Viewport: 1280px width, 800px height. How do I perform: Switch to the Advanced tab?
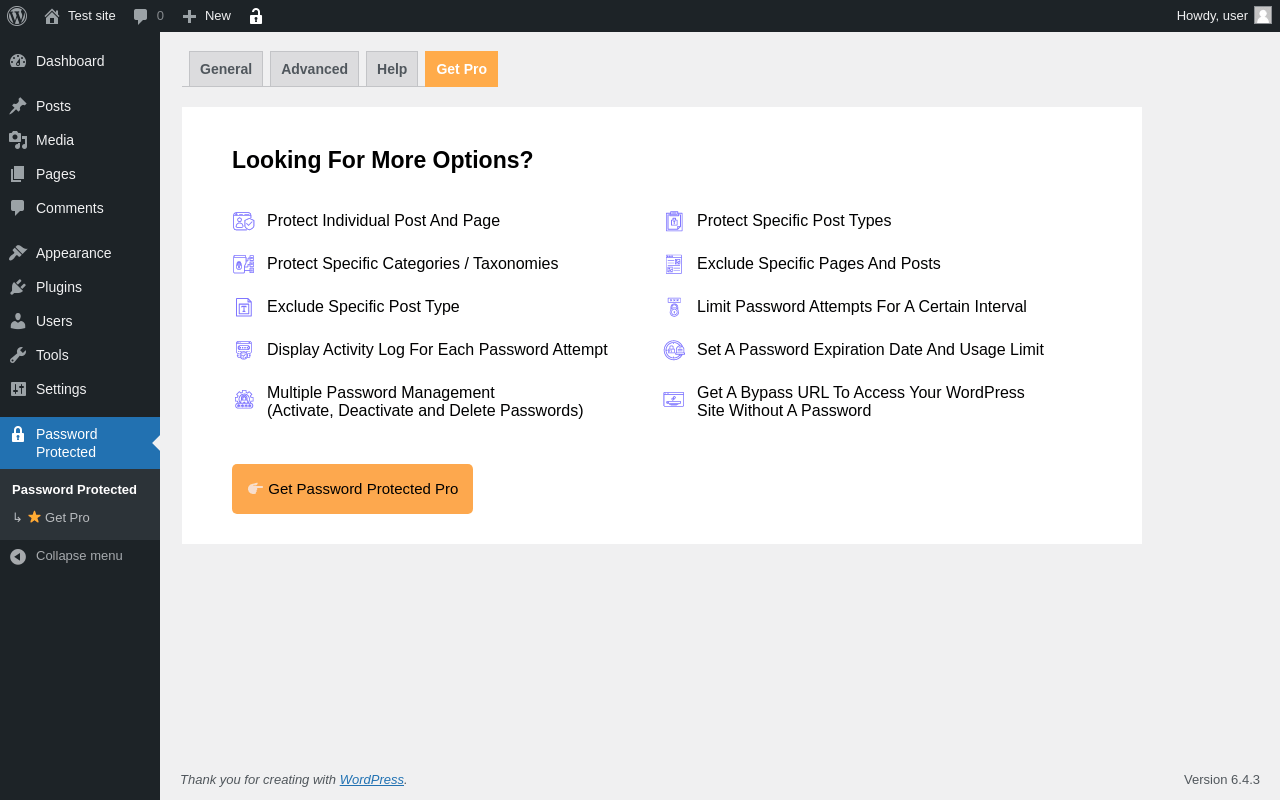click(314, 69)
